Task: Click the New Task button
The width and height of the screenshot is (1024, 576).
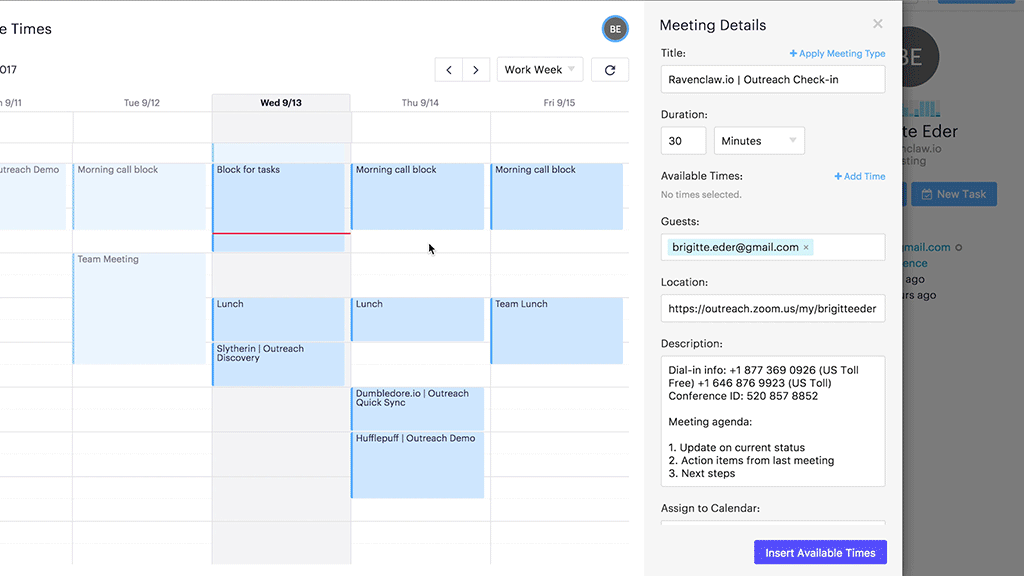Action: click(x=953, y=194)
